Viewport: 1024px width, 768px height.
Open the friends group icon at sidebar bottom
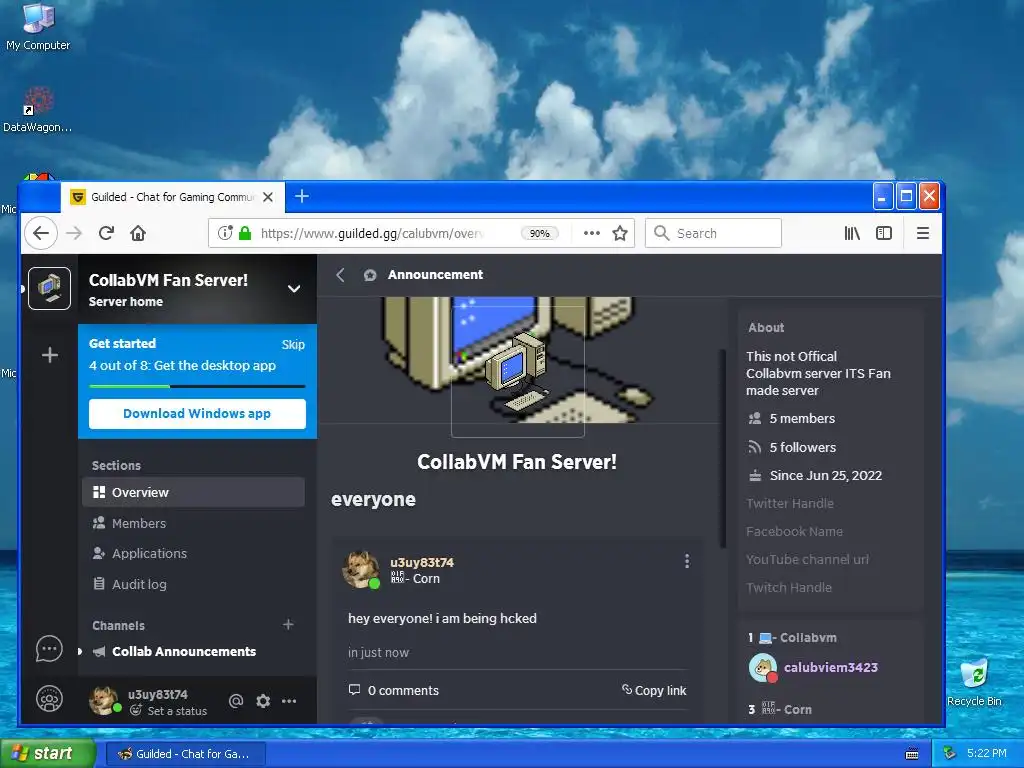(x=50, y=699)
